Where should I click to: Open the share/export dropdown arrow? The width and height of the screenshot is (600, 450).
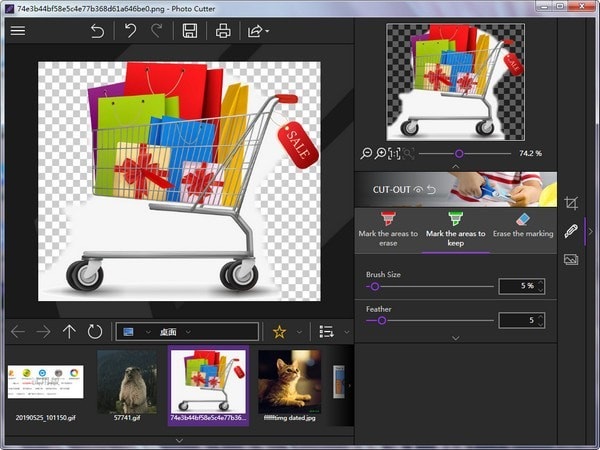(267, 32)
